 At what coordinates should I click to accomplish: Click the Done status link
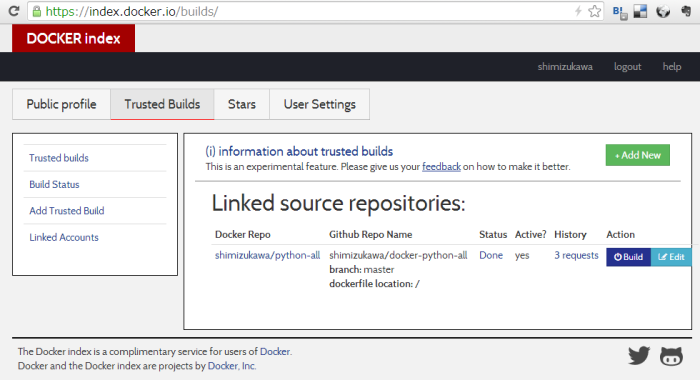click(x=491, y=255)
